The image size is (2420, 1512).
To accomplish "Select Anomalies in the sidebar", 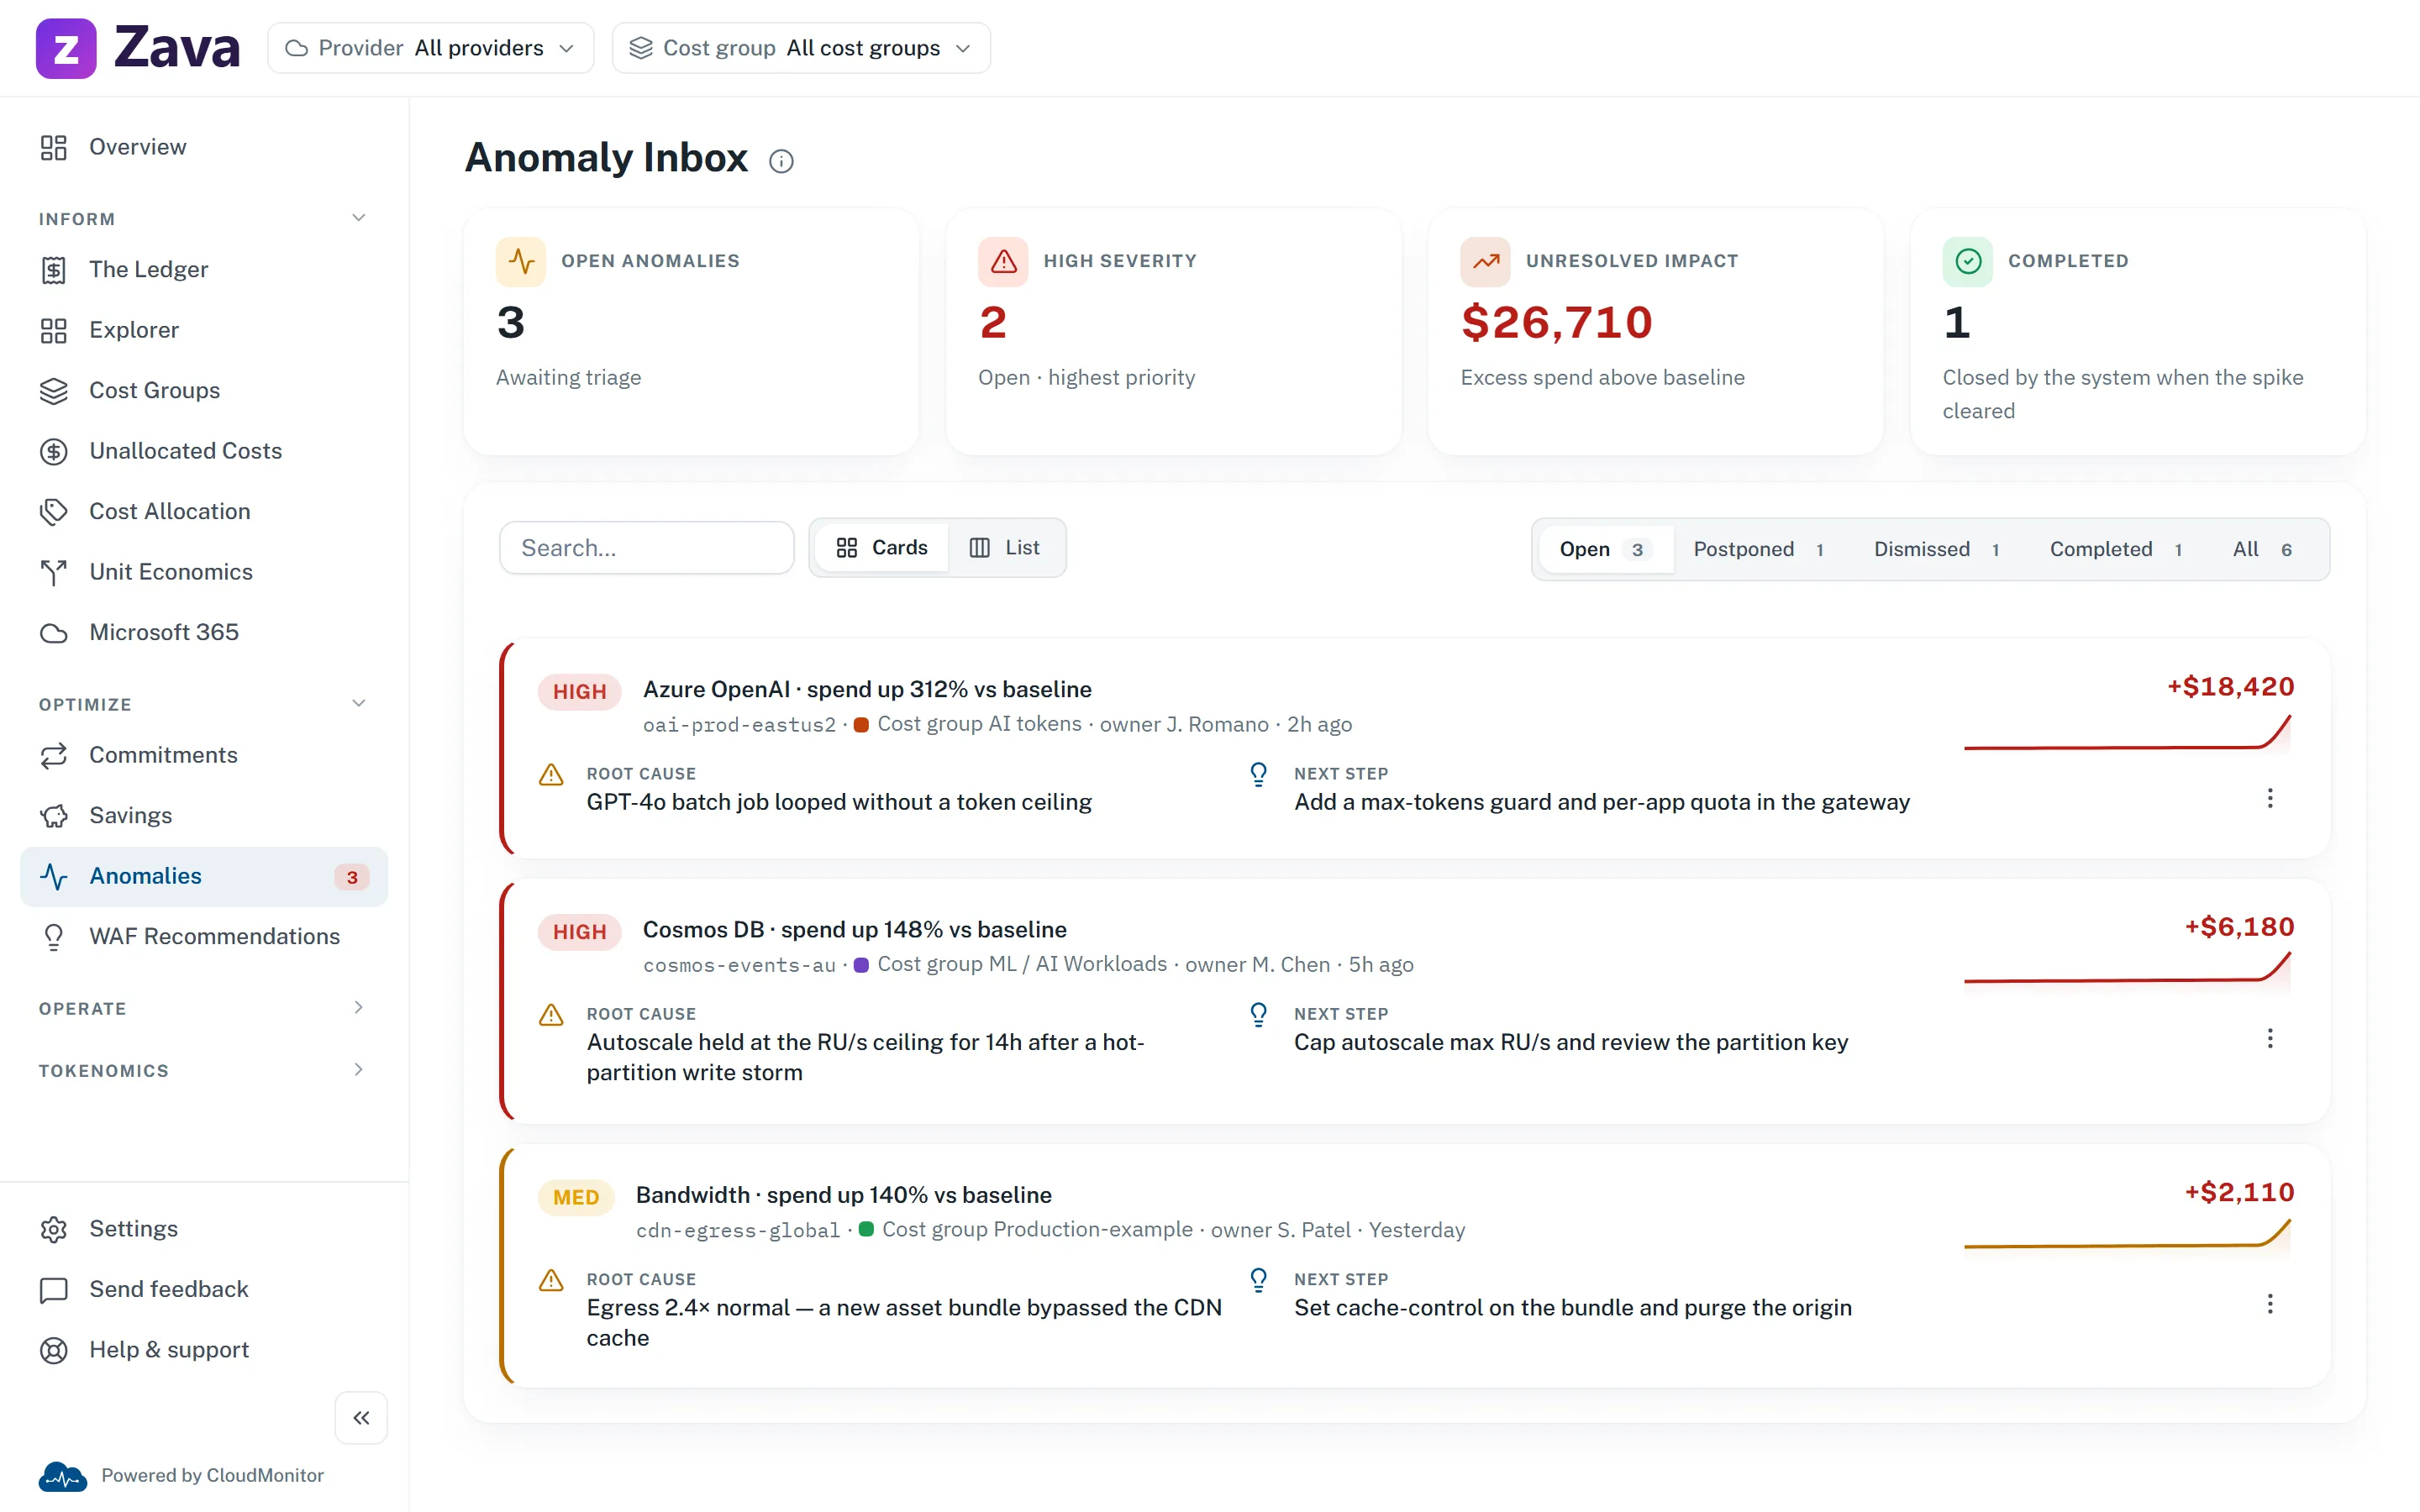I will click(x=204, y=876).
